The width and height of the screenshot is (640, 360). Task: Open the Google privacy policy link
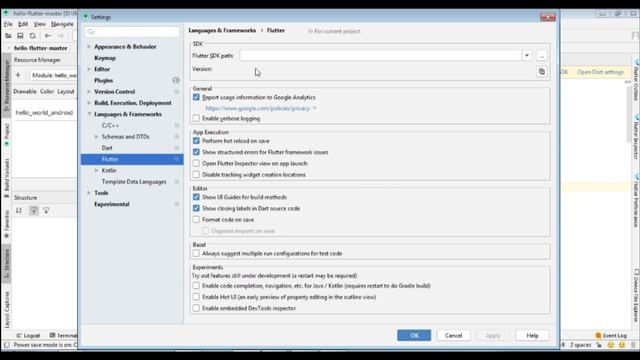click(258, 108)
